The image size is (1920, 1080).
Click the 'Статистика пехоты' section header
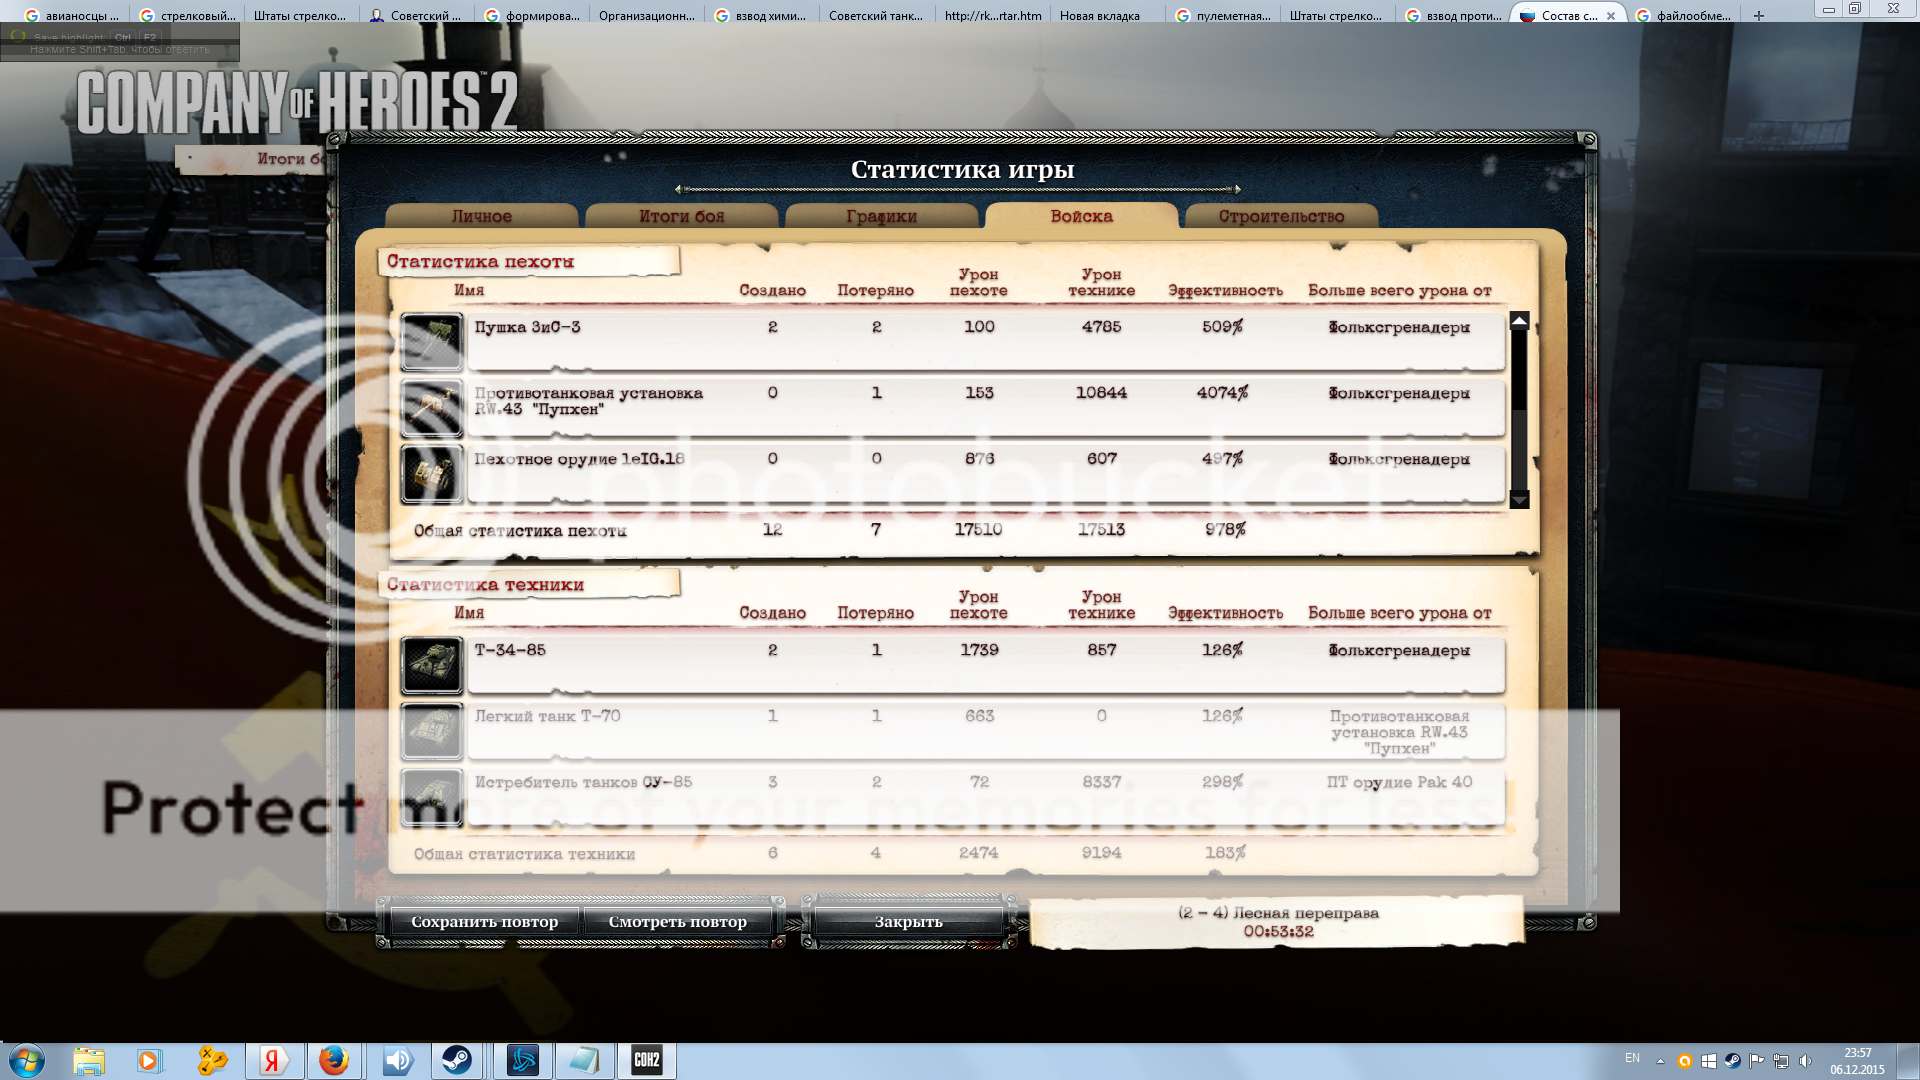coord(480,262)
